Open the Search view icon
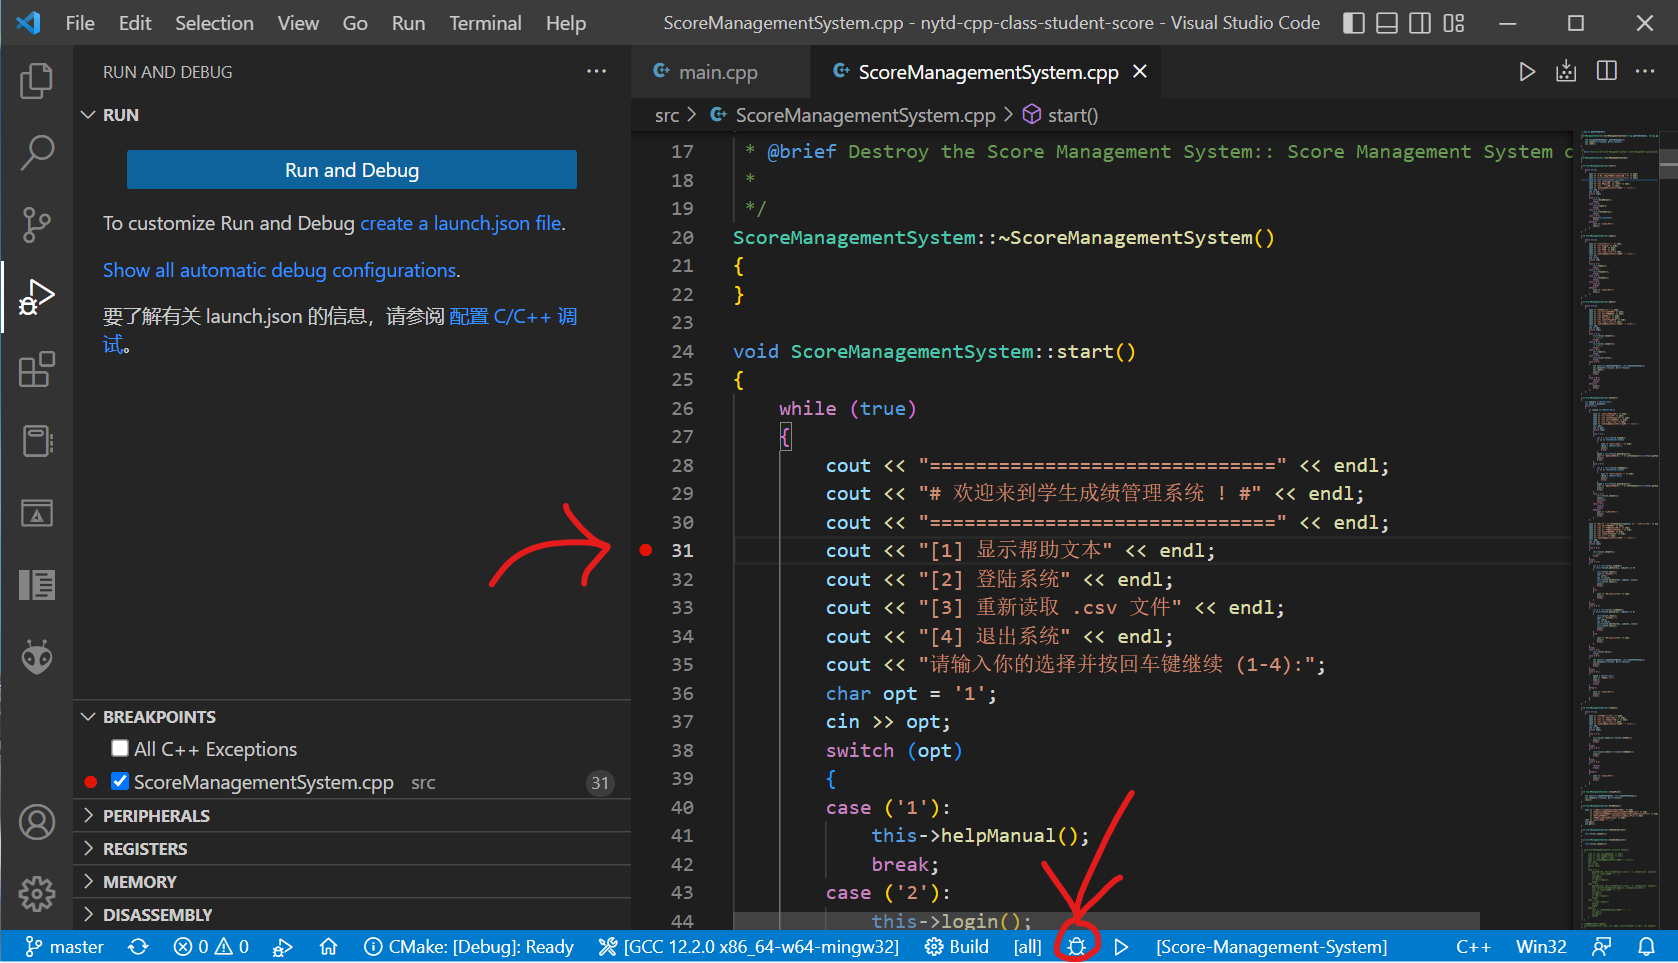The image size is (1678, 963). coord(37,153)
